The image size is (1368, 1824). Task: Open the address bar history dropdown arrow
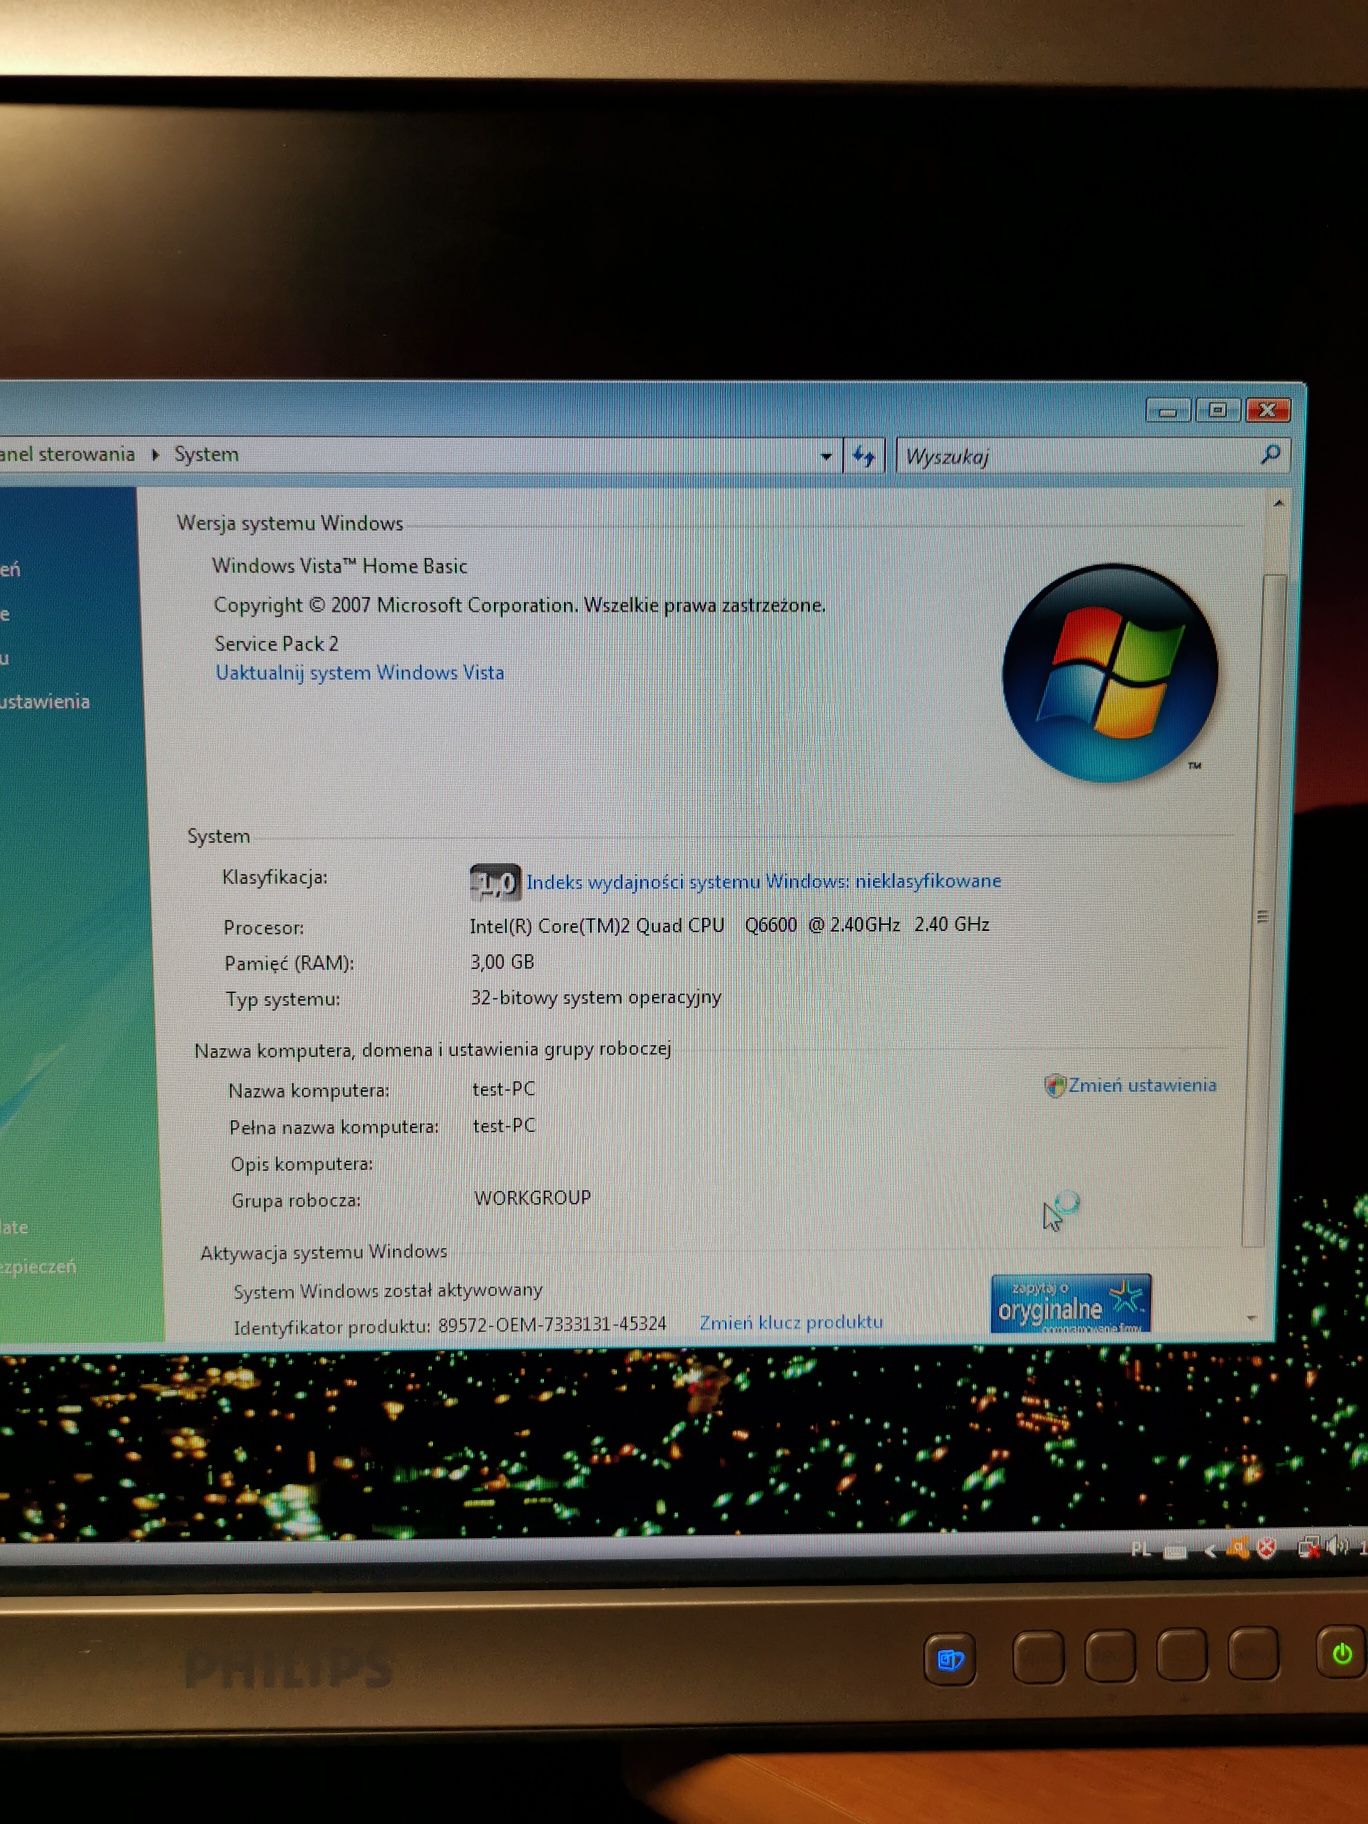[x=826, y=457]
